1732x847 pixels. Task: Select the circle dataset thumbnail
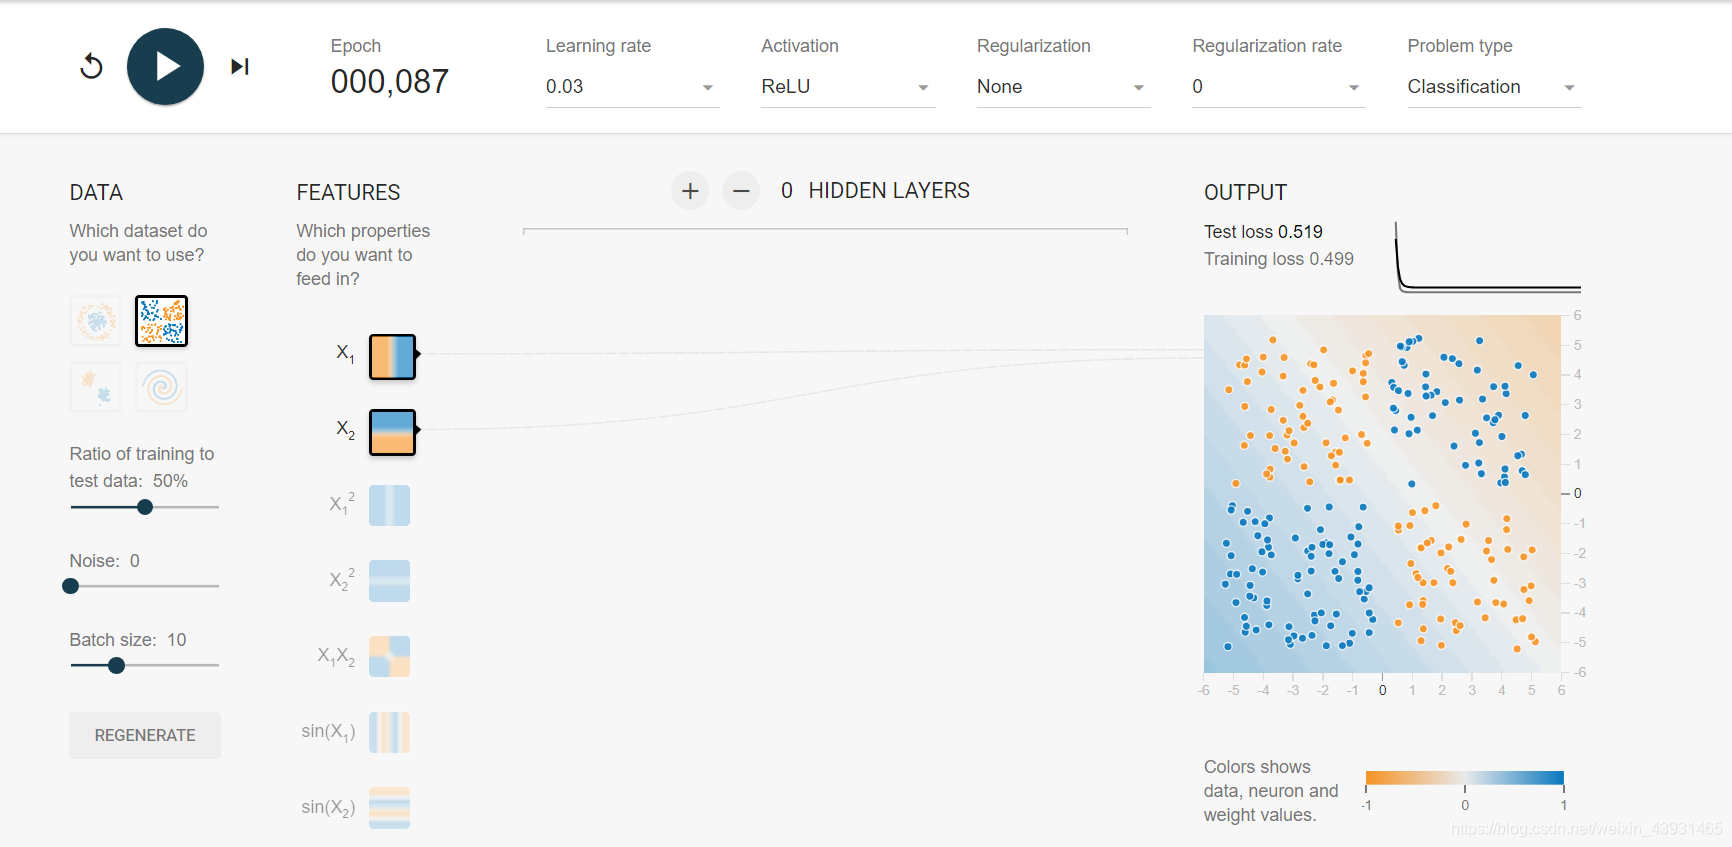click(x=96, y=321)
